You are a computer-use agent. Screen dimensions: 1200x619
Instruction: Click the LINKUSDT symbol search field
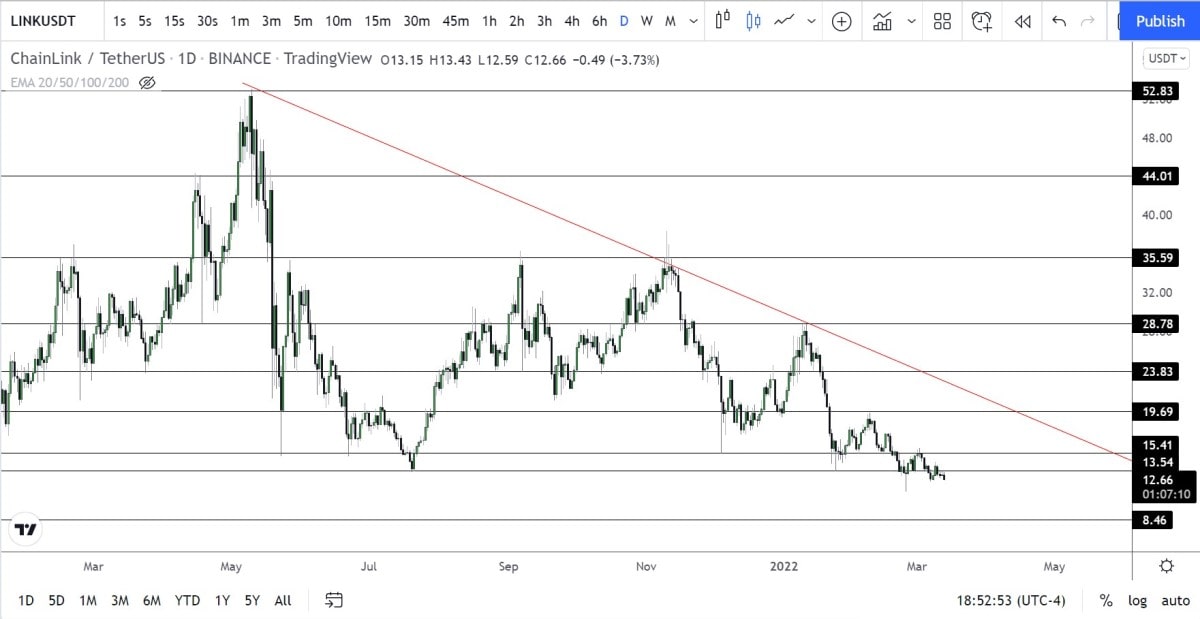click(43, 21)
